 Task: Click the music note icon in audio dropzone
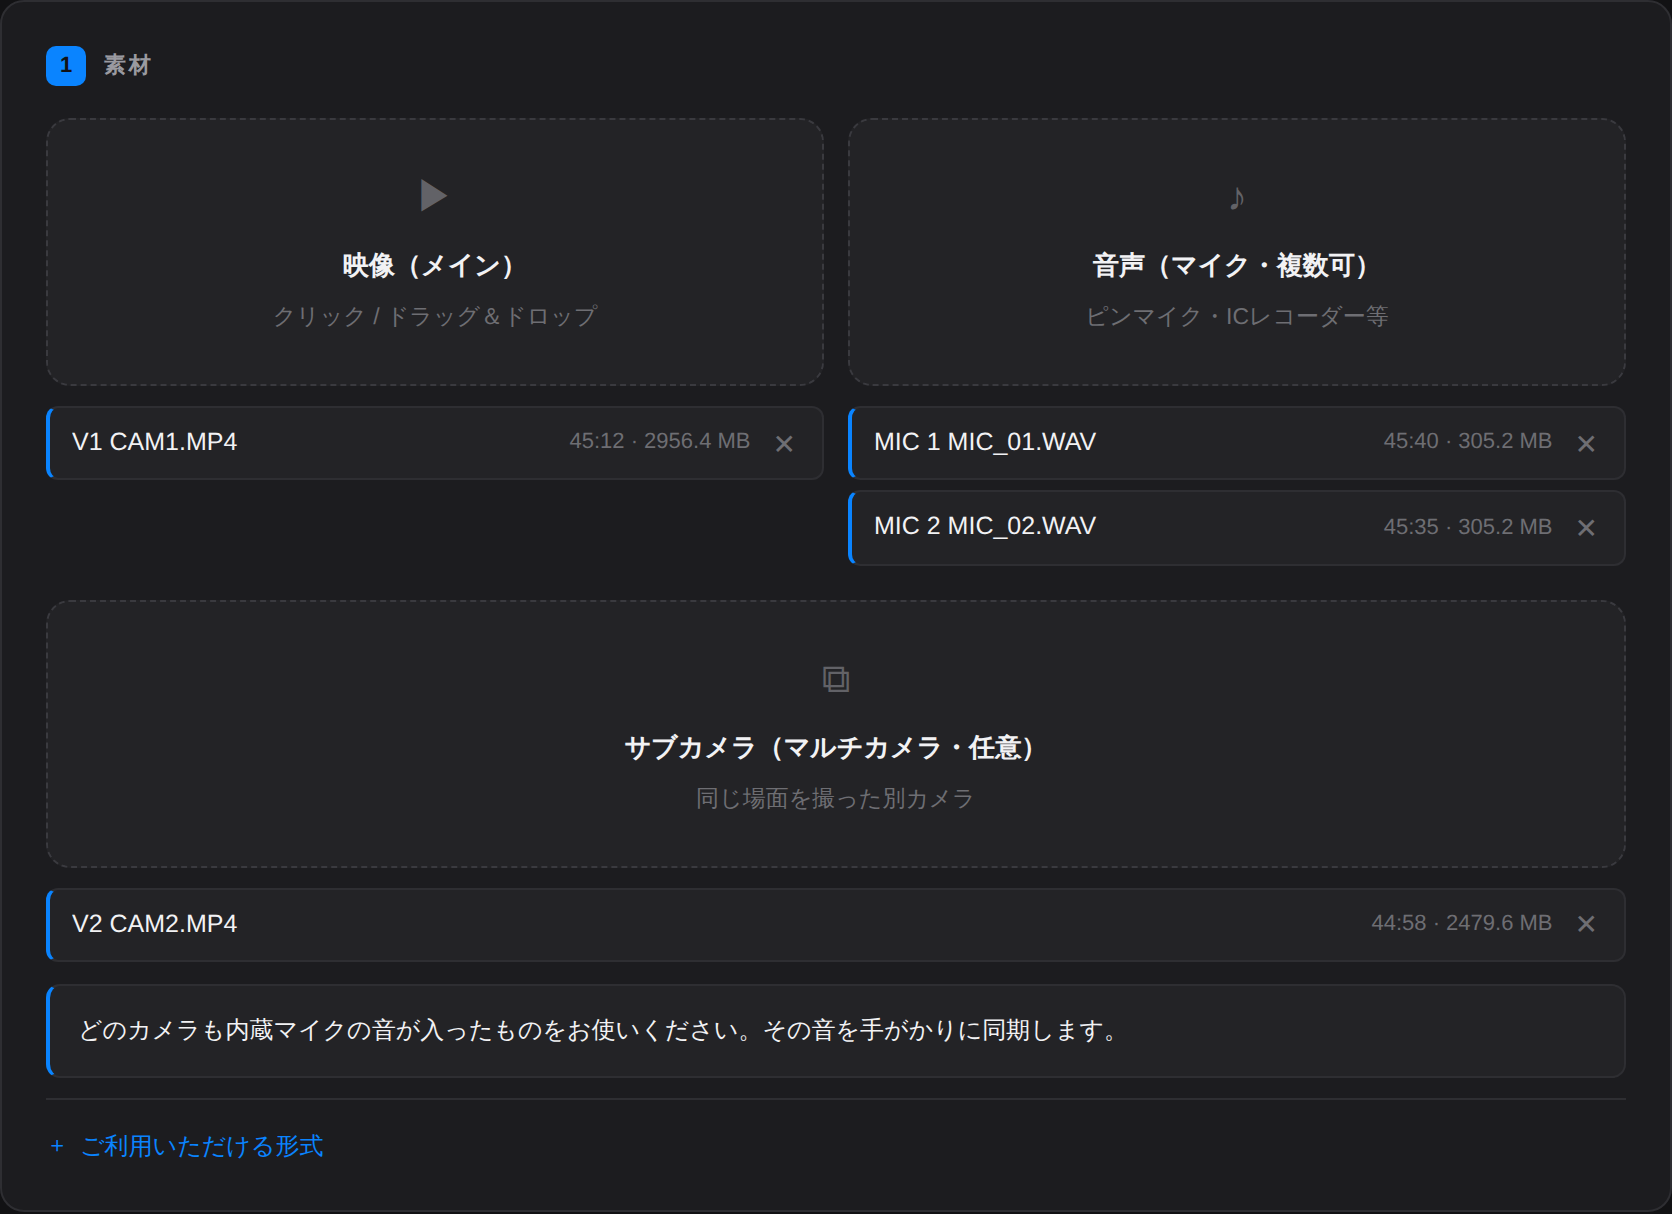coord(1237,197)
